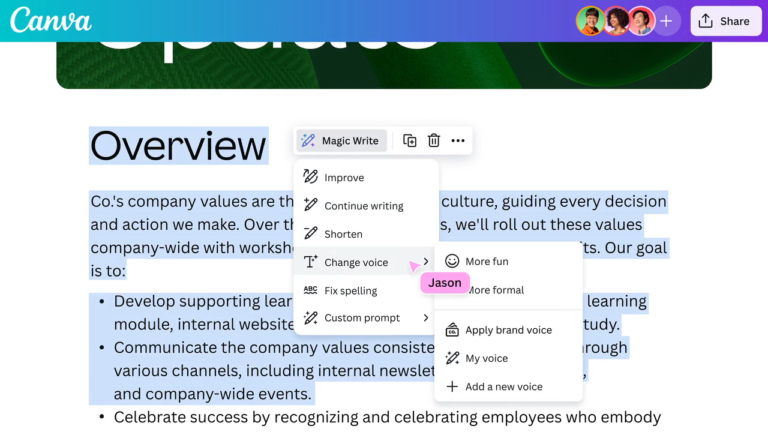The width and height of the screenshot is (768, 432).
Task: Click the trash delete icon
Action: [x=433, y=141]
